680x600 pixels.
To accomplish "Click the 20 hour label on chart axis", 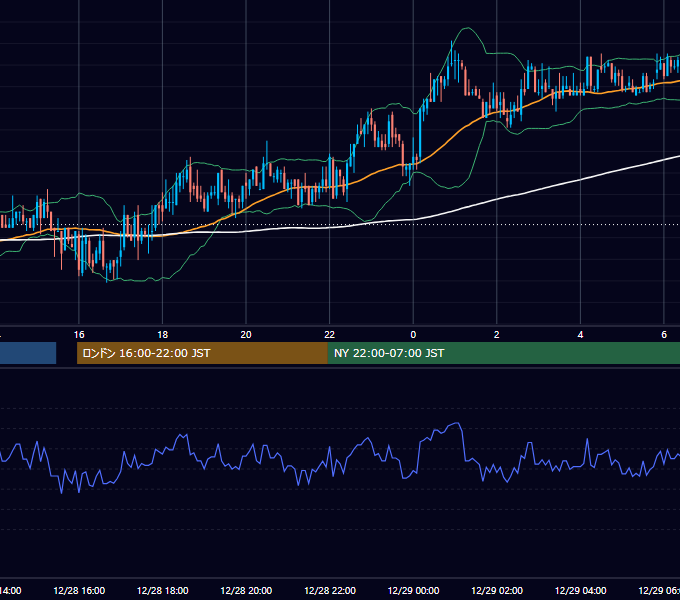I will 246,335.
